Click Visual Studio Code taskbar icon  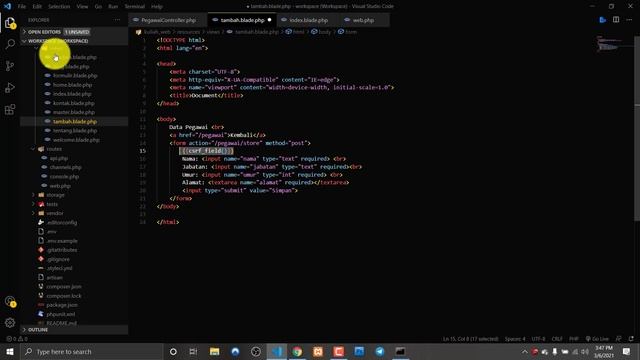[x=277, y=351]
